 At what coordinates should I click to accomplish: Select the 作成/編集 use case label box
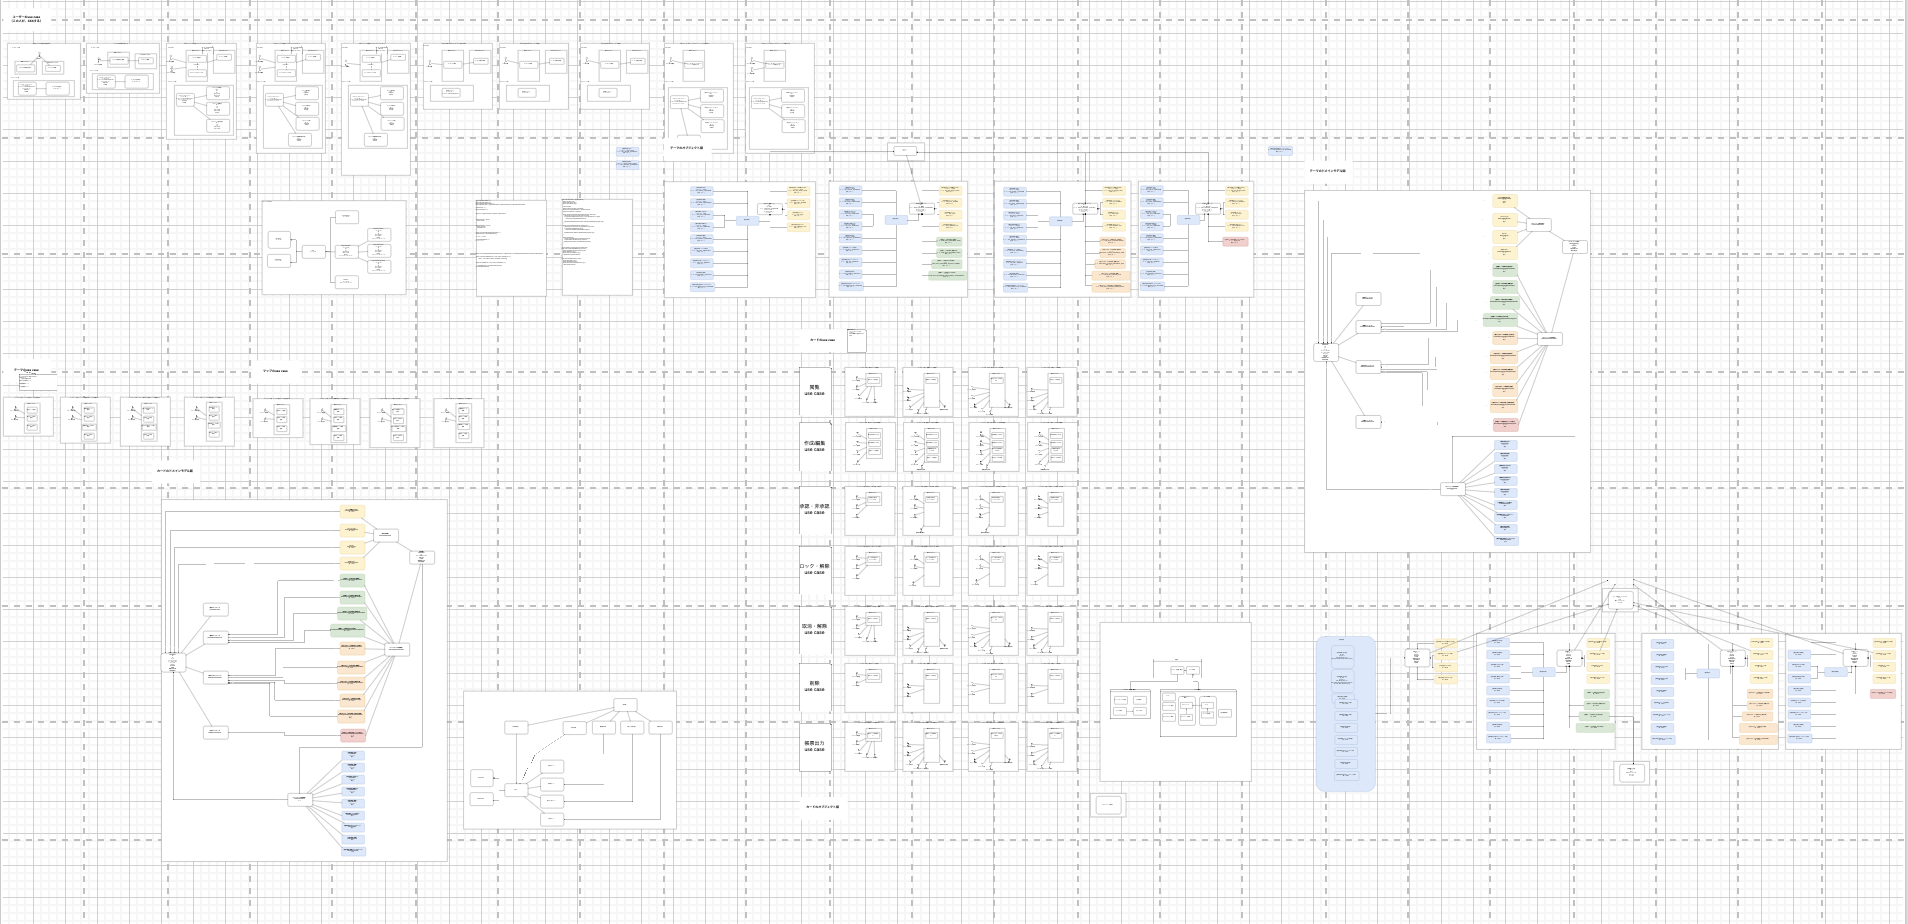point(815,446)
